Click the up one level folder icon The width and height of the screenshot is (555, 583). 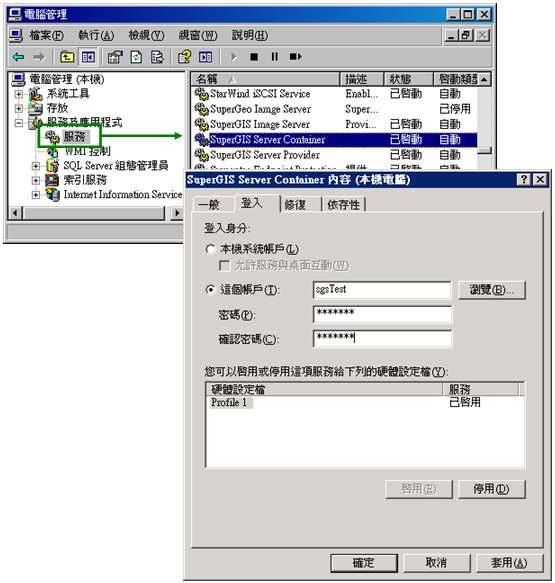pos(67,57)
